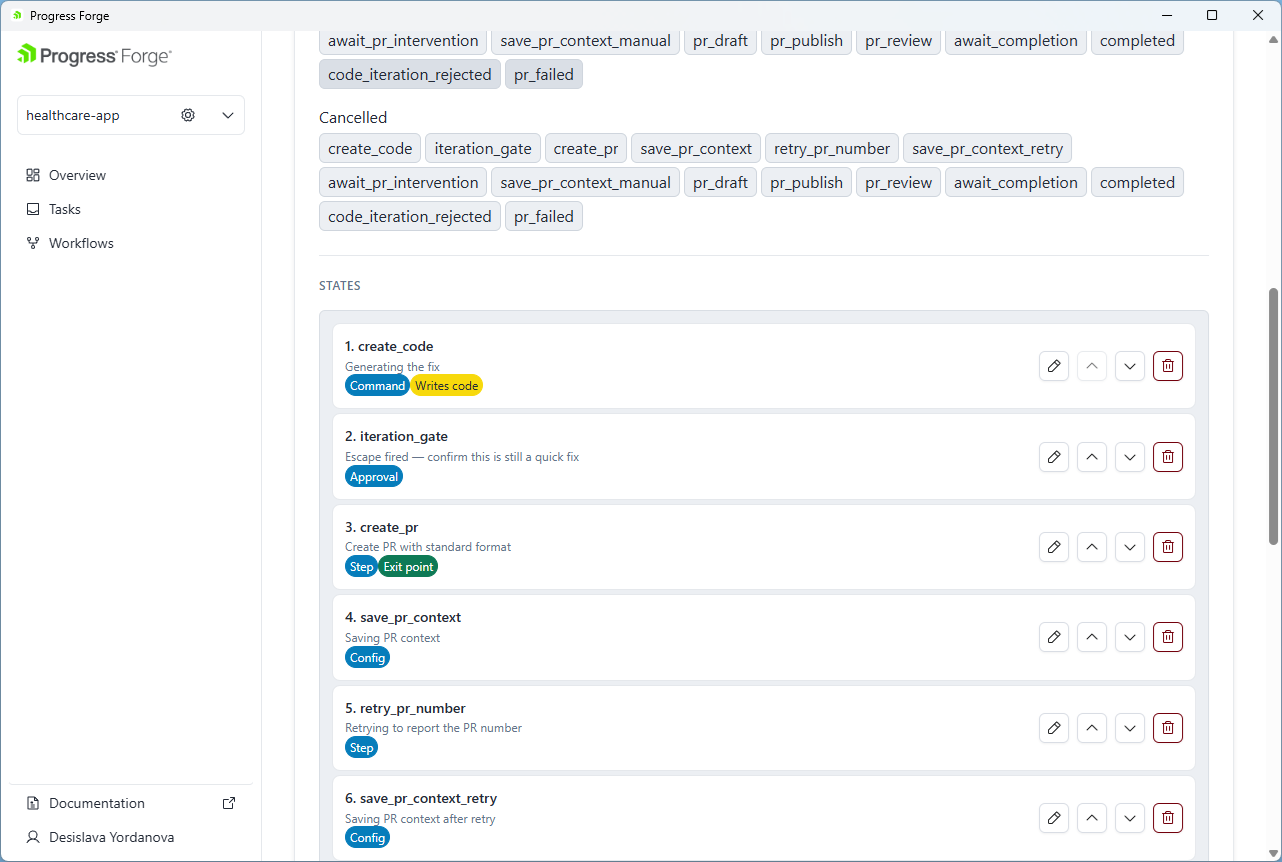Click the Progress Forge logo

click(x=94, y=56)
